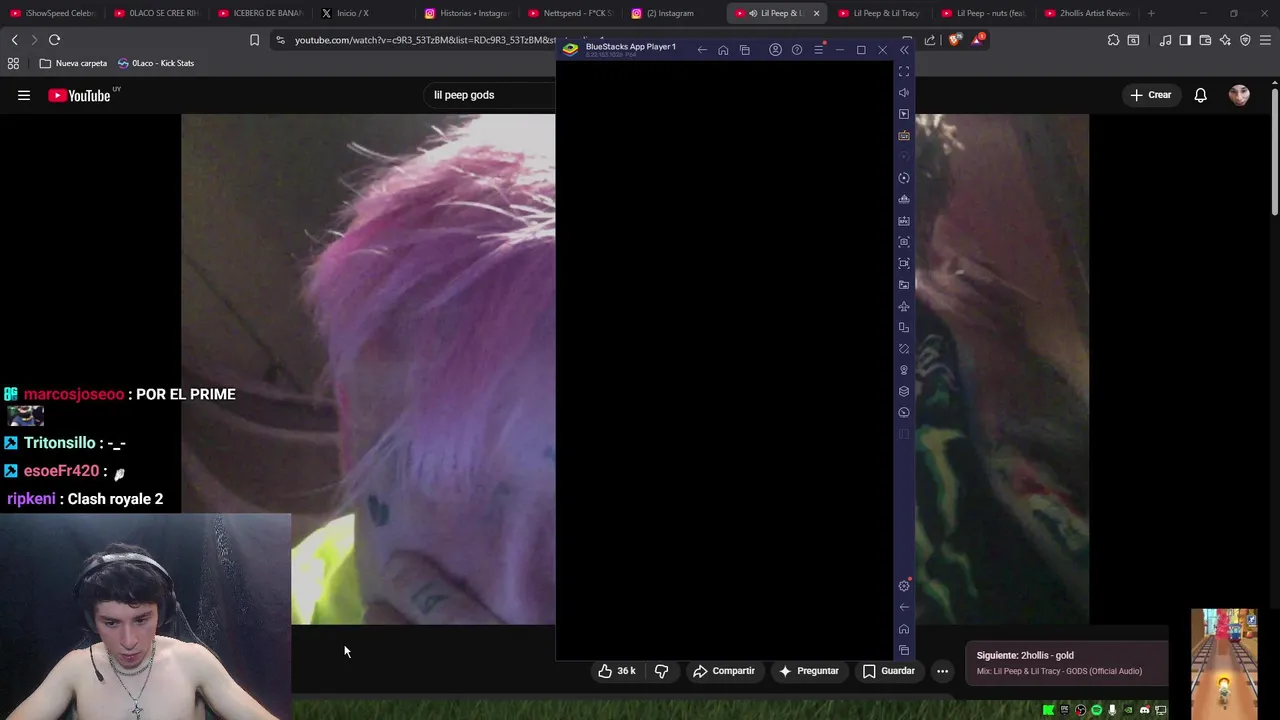This screenshot has width=1280, height=720.
Task: Dislike the YouTube video
Action: 661,671
